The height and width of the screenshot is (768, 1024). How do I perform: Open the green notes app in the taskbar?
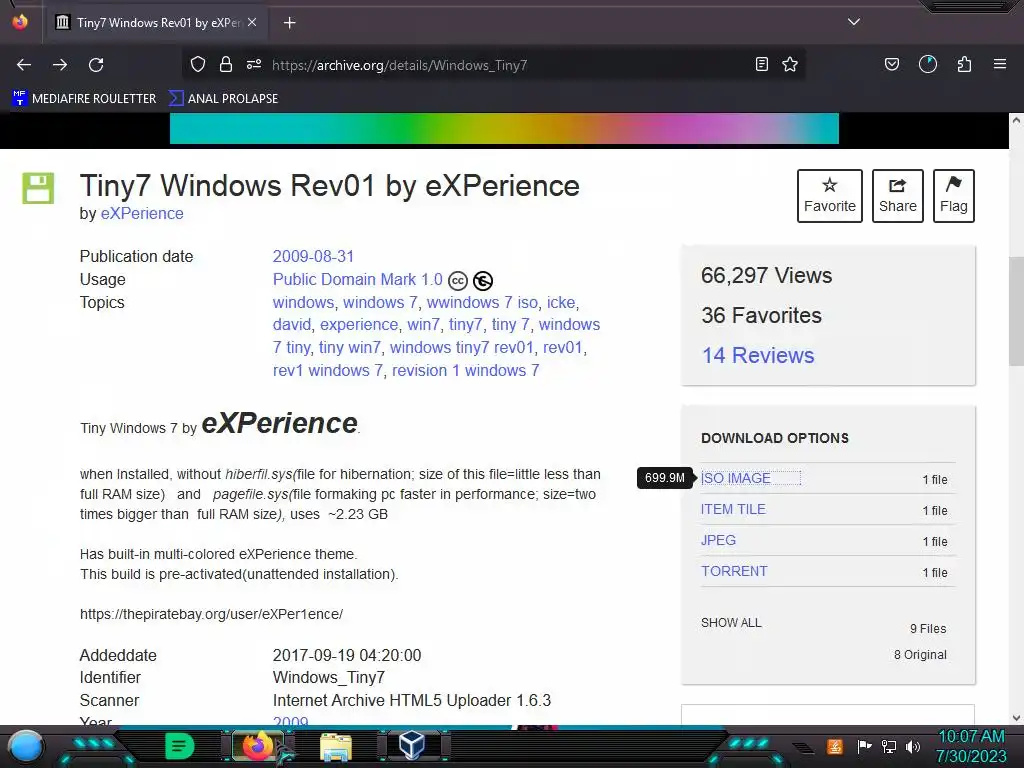pyautogui.click(x=180, y=746)
